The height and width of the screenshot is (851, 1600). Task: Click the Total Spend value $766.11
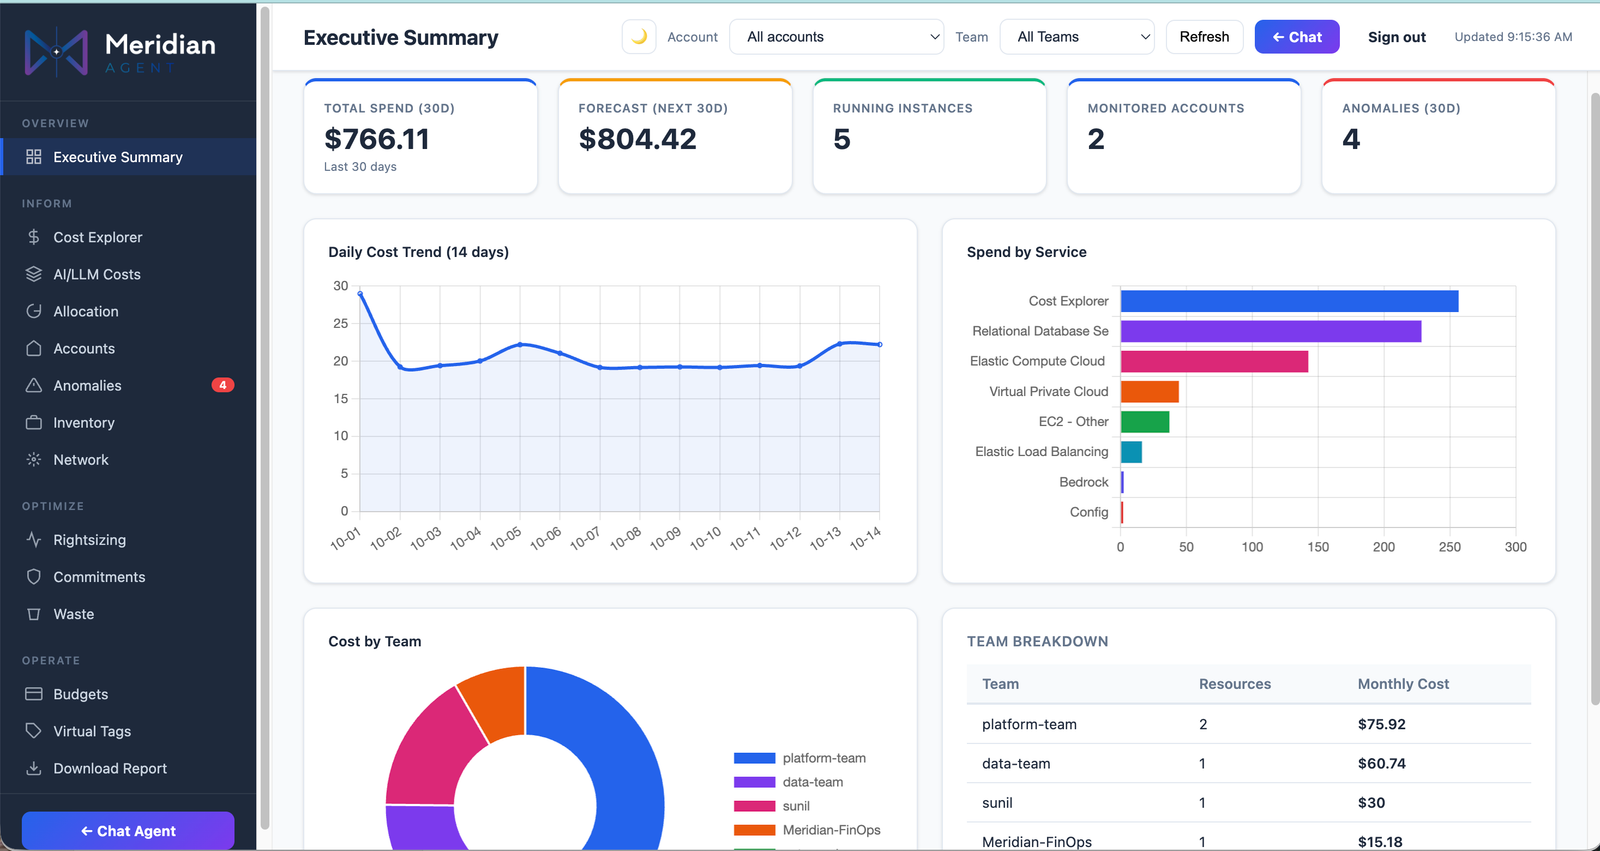click(377, 139)
